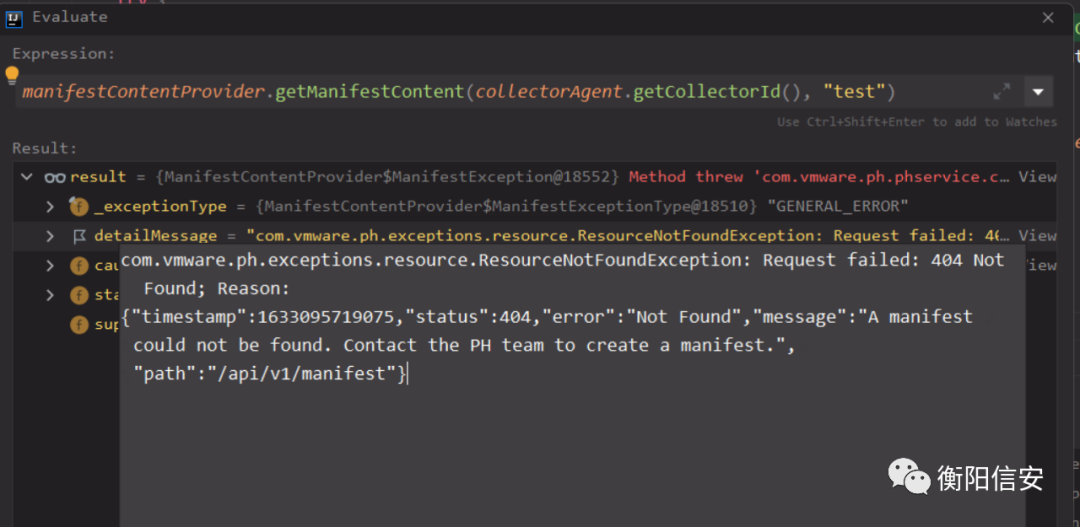Click the glasses watch icon beside result
Image resolution: width=1080 pixels, height=527 pixels.
[55, 177]
